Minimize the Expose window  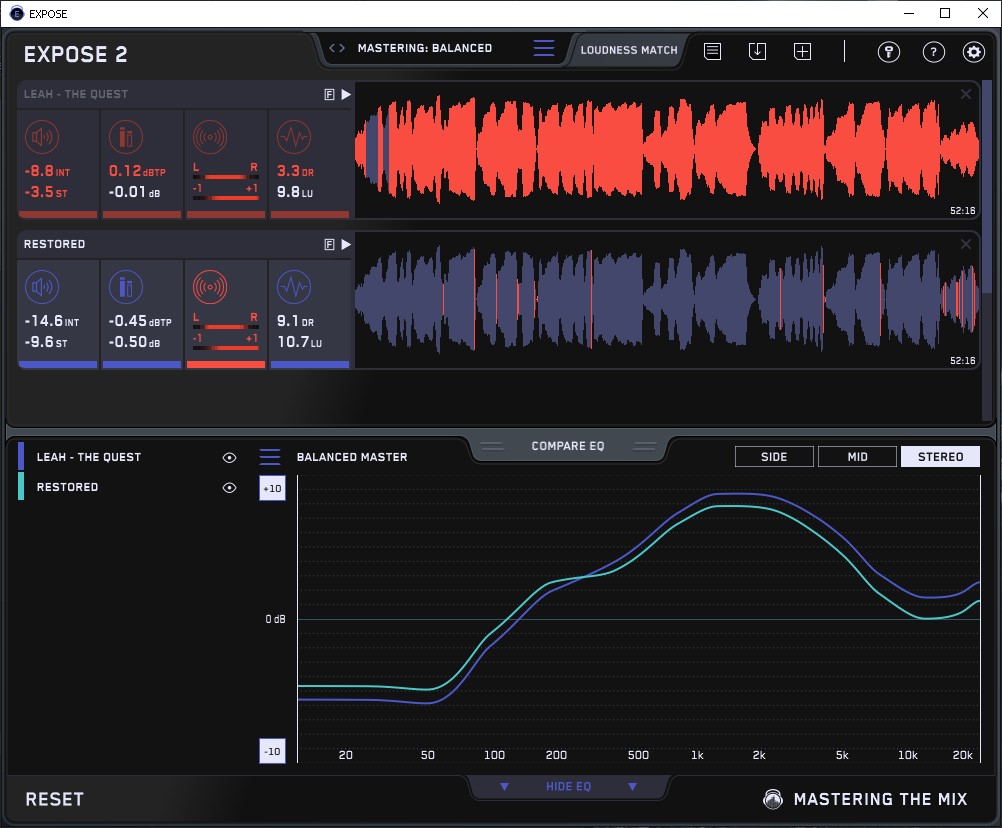pyautogui.click(x=909, y=13)
